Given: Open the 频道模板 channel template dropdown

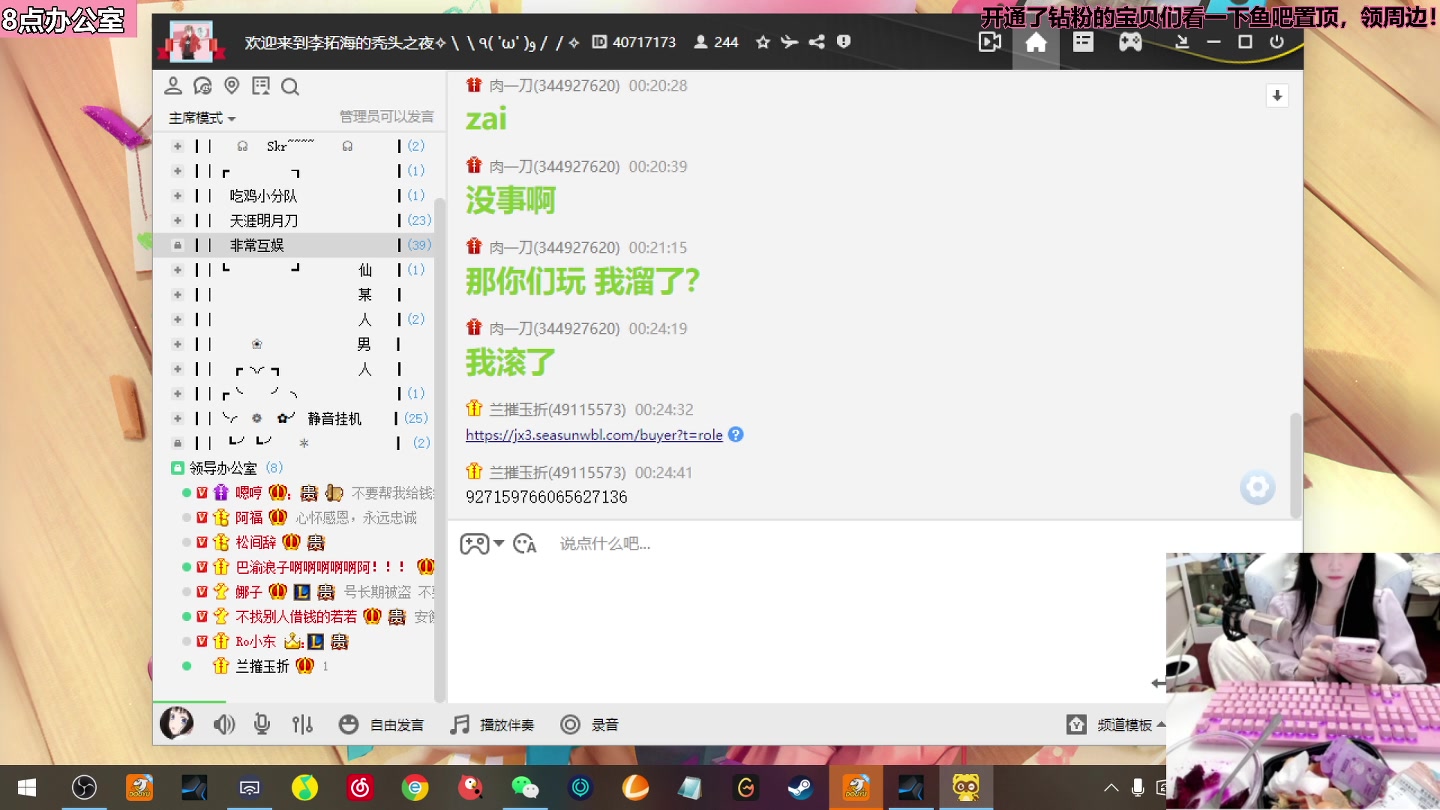Looking at the screenshot, I should pyautogui.click(x=1123, y=724).
